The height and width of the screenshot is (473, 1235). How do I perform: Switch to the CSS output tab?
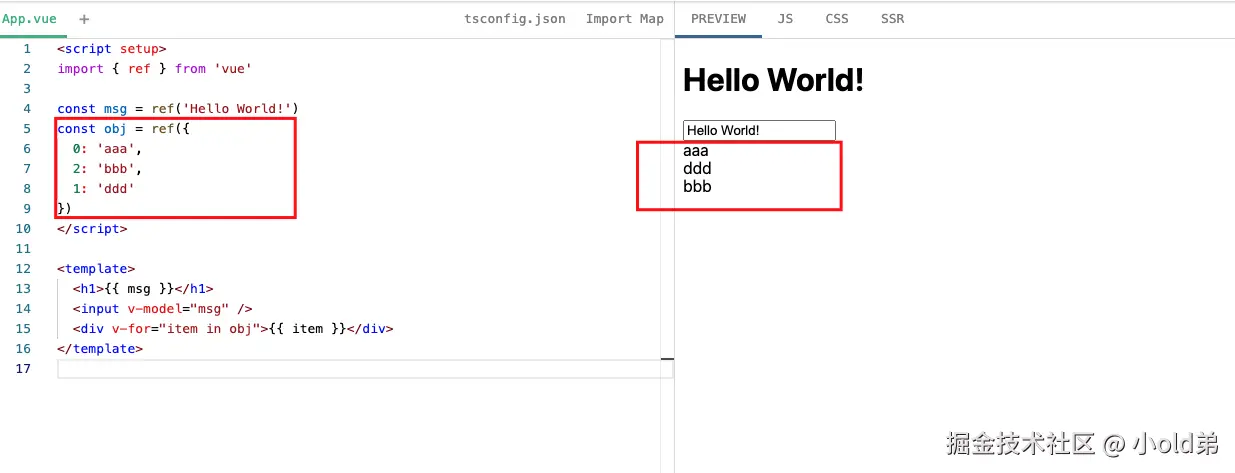[837, 19]
